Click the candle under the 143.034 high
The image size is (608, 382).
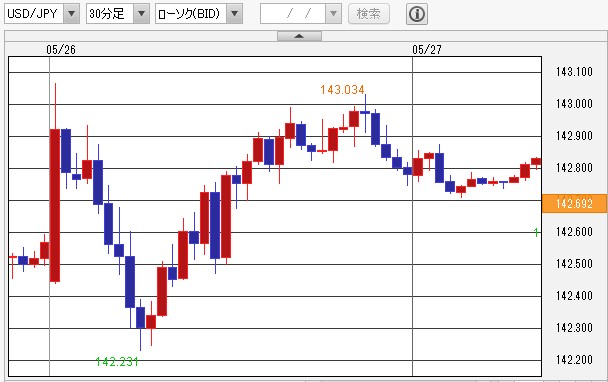tap(365, 112)
